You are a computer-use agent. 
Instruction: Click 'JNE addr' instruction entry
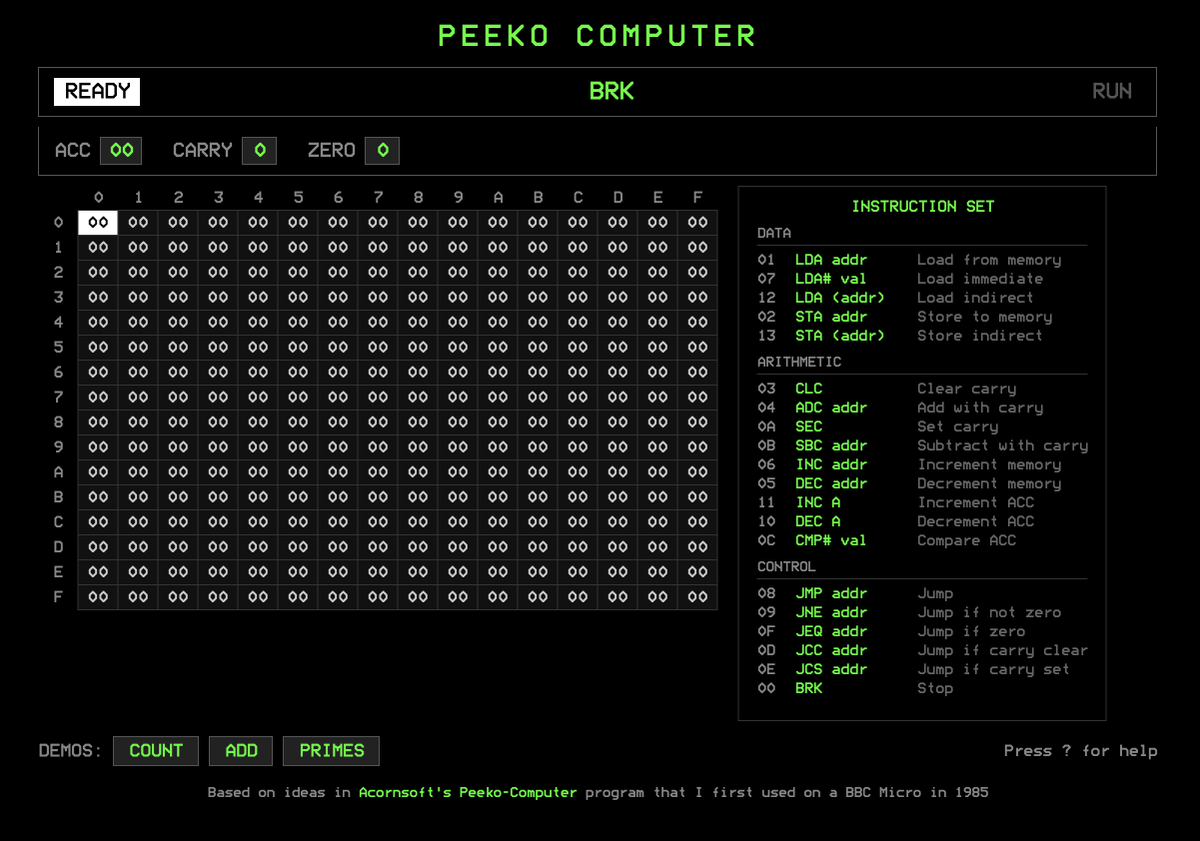[x=831, y=613]
